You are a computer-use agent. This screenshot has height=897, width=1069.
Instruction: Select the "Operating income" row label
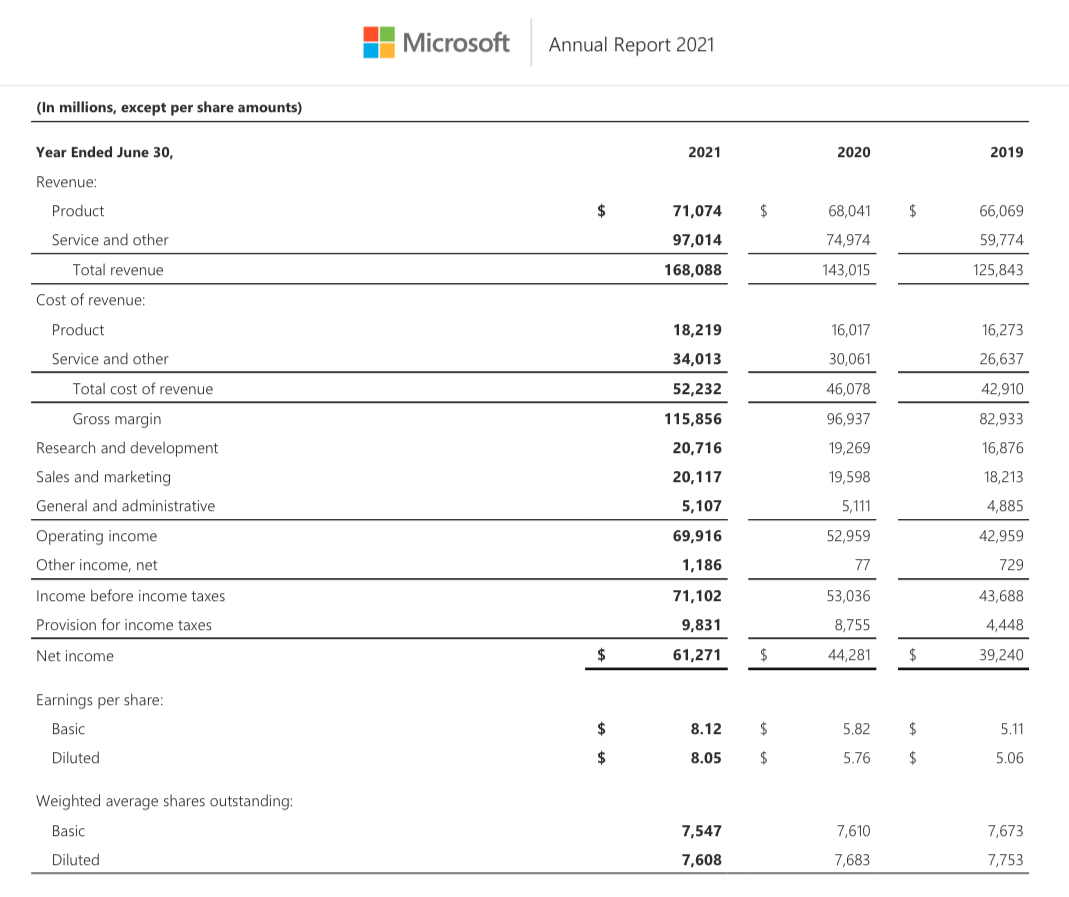(96, 536)
